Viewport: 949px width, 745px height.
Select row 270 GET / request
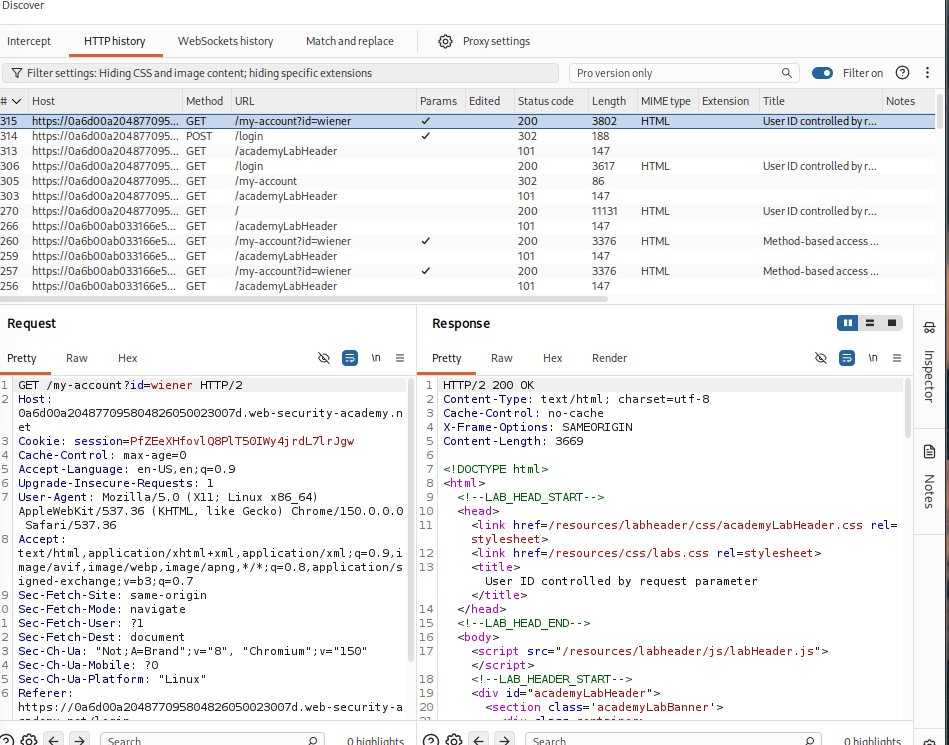click(467, 211)
